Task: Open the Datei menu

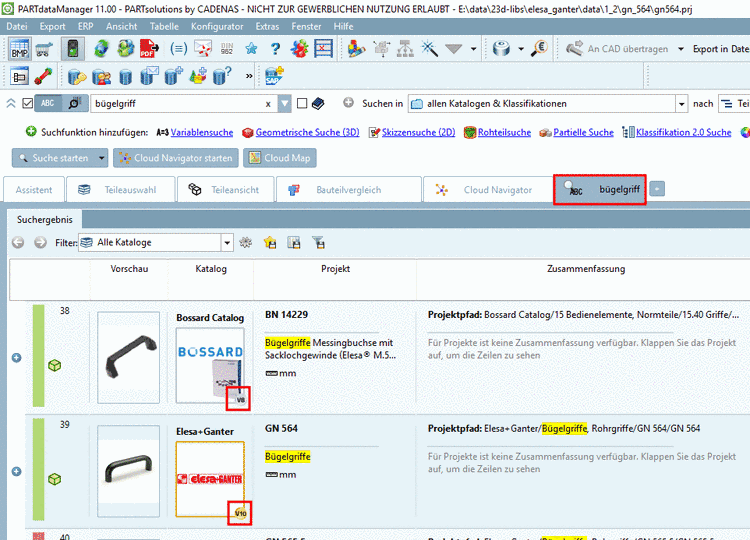Action: [17, 26]
